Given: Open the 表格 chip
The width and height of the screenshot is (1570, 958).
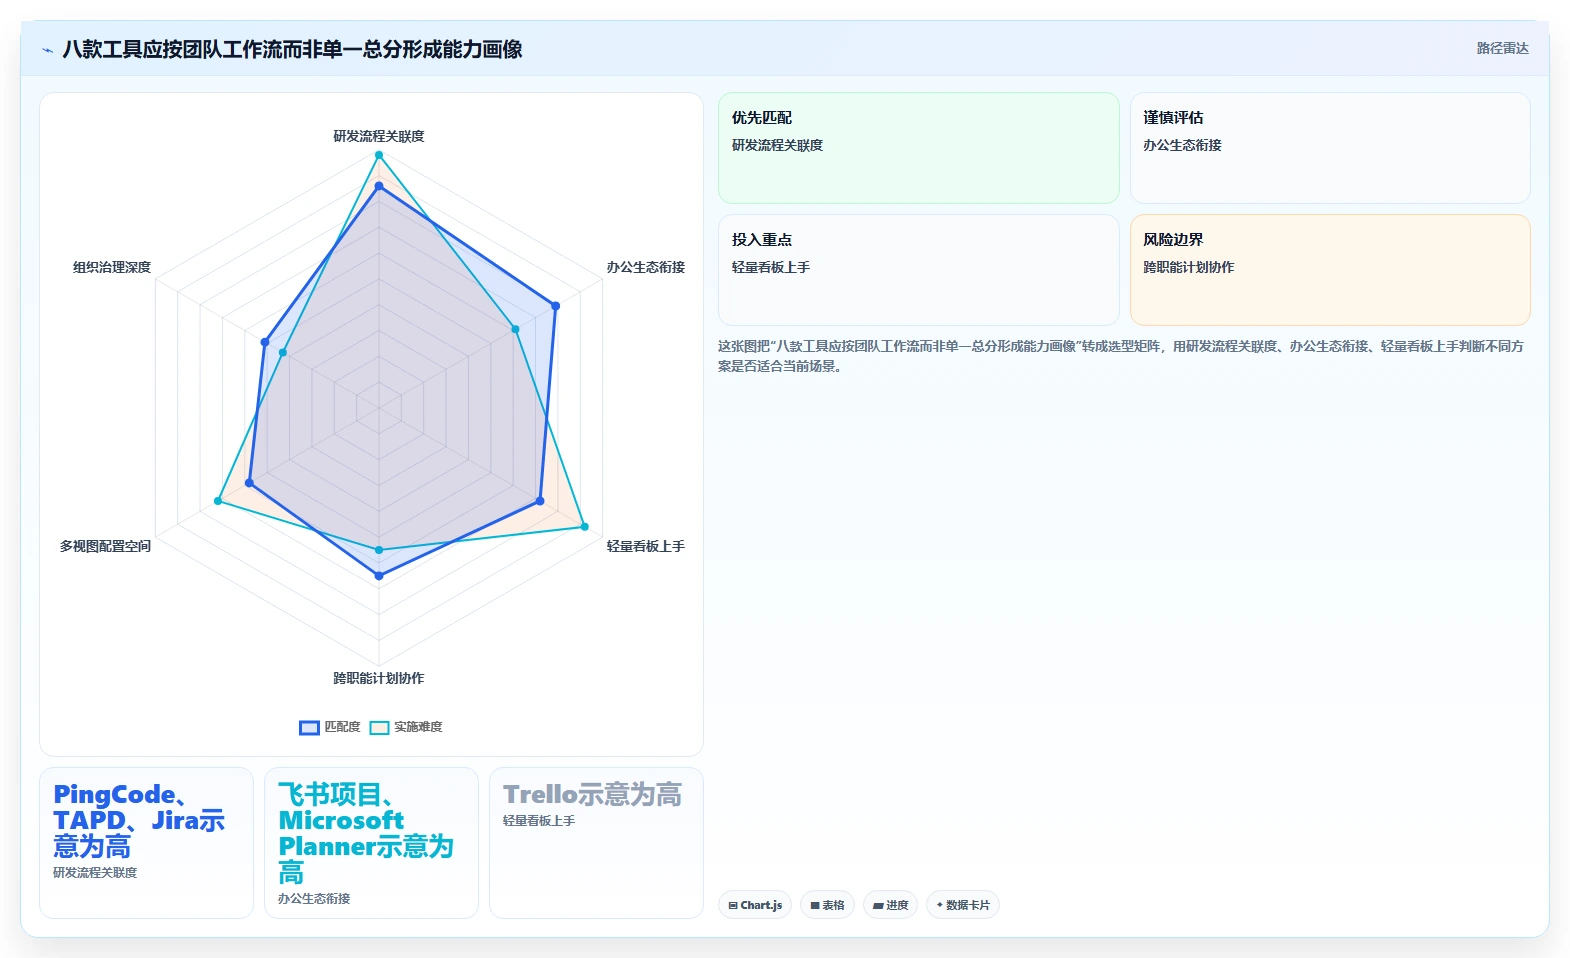Looking at the screenshot, I should 827,905.
